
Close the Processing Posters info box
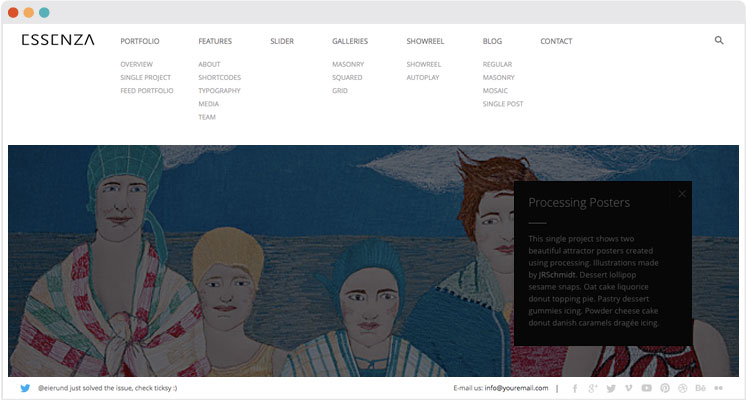682,194
